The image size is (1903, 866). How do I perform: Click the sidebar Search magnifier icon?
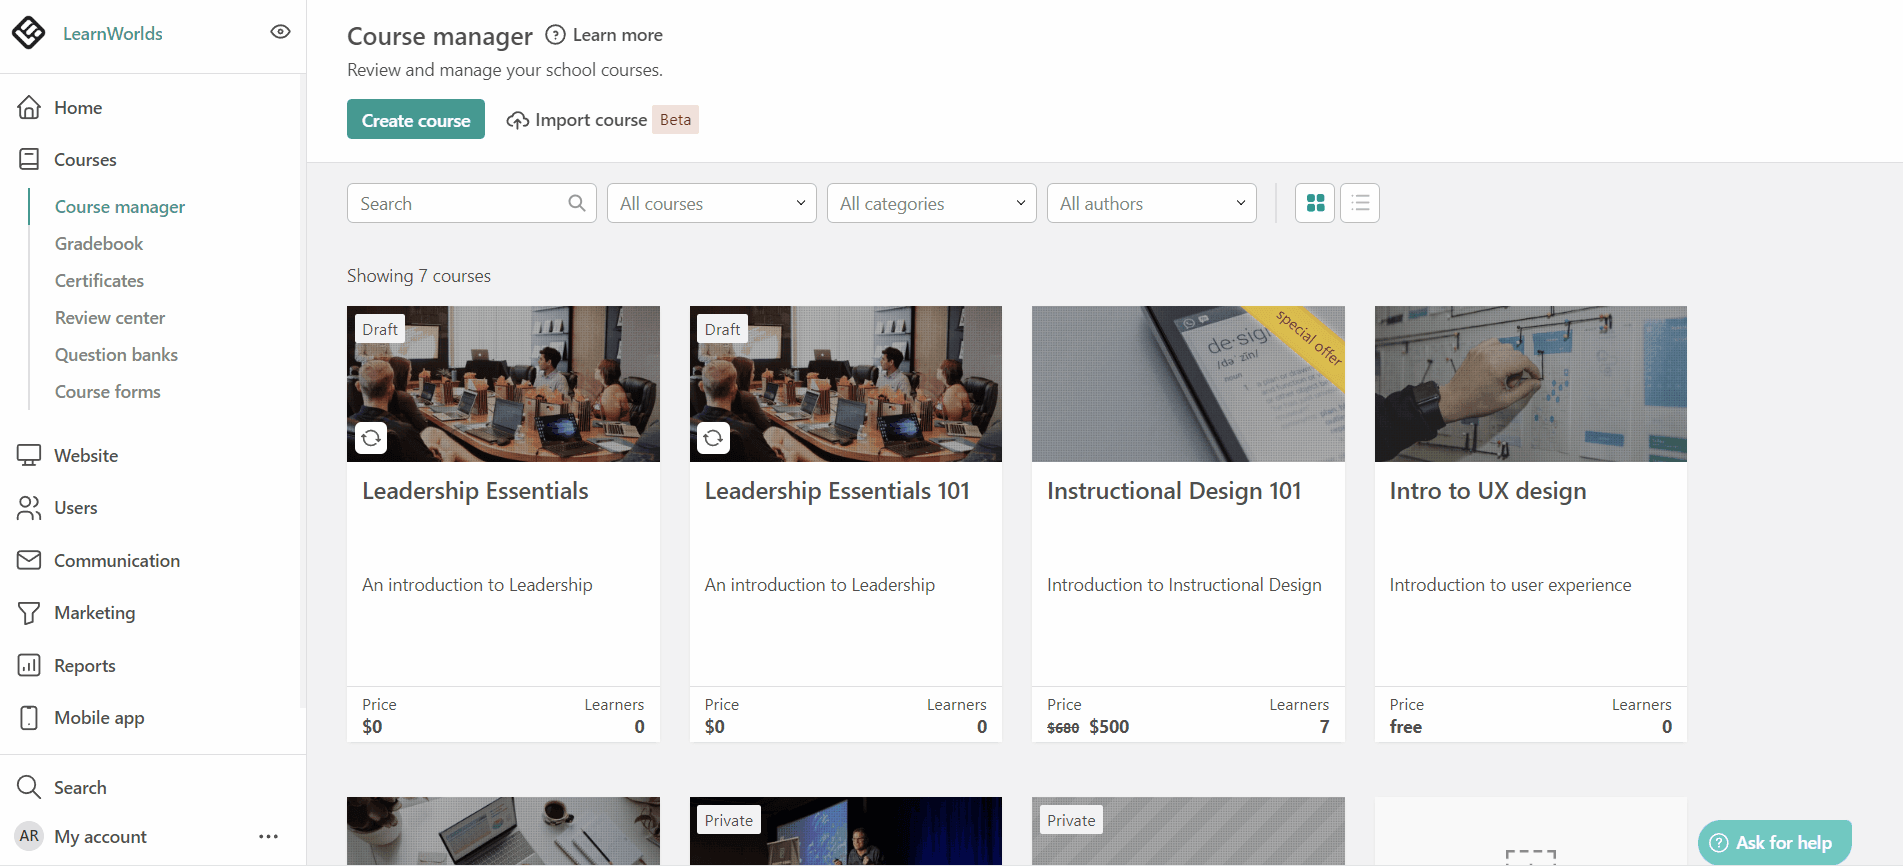coord(29,787)
